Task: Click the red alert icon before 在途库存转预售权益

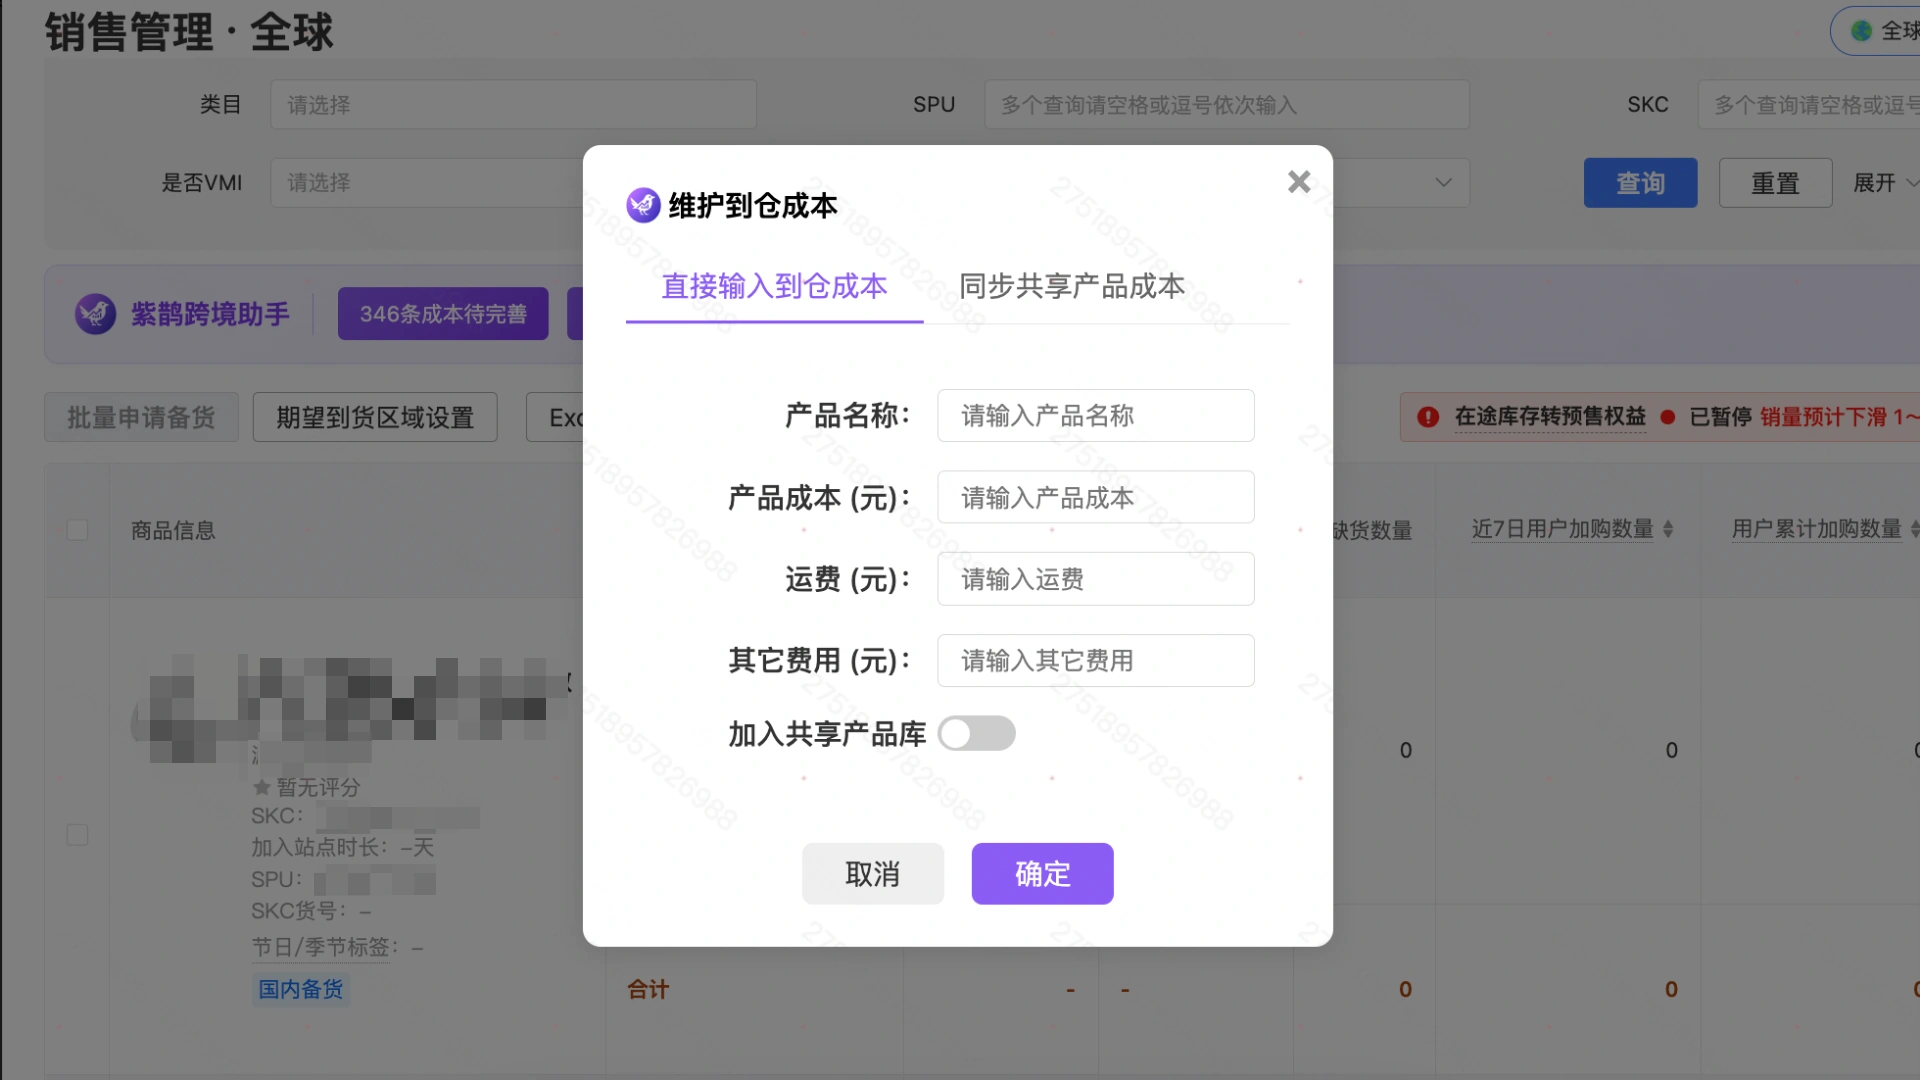Action: pos(1428,417)
